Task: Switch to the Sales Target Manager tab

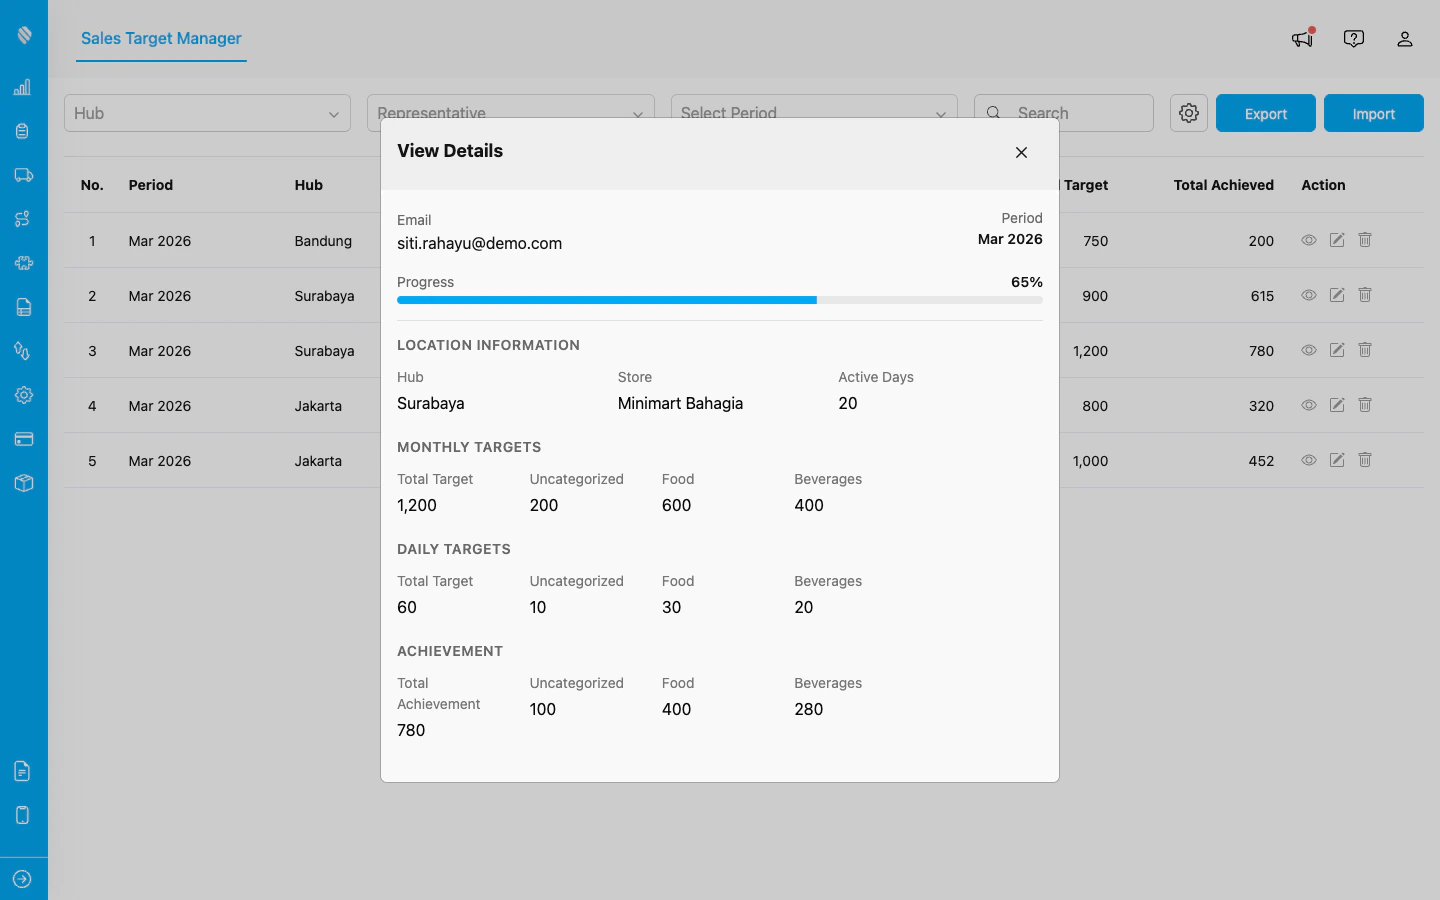Action: (x=160, y=39)
